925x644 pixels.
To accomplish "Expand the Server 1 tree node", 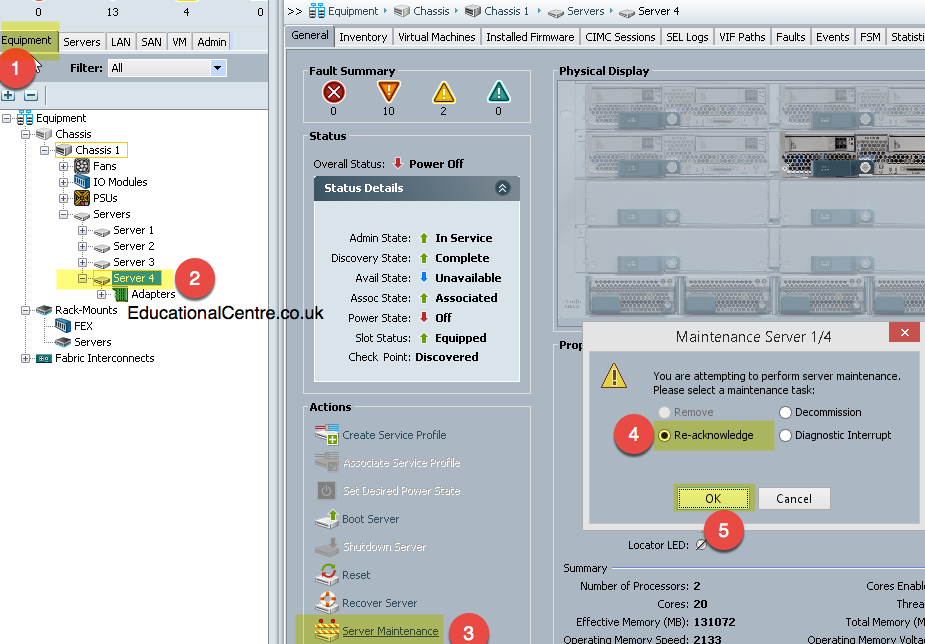I will 84,229.
